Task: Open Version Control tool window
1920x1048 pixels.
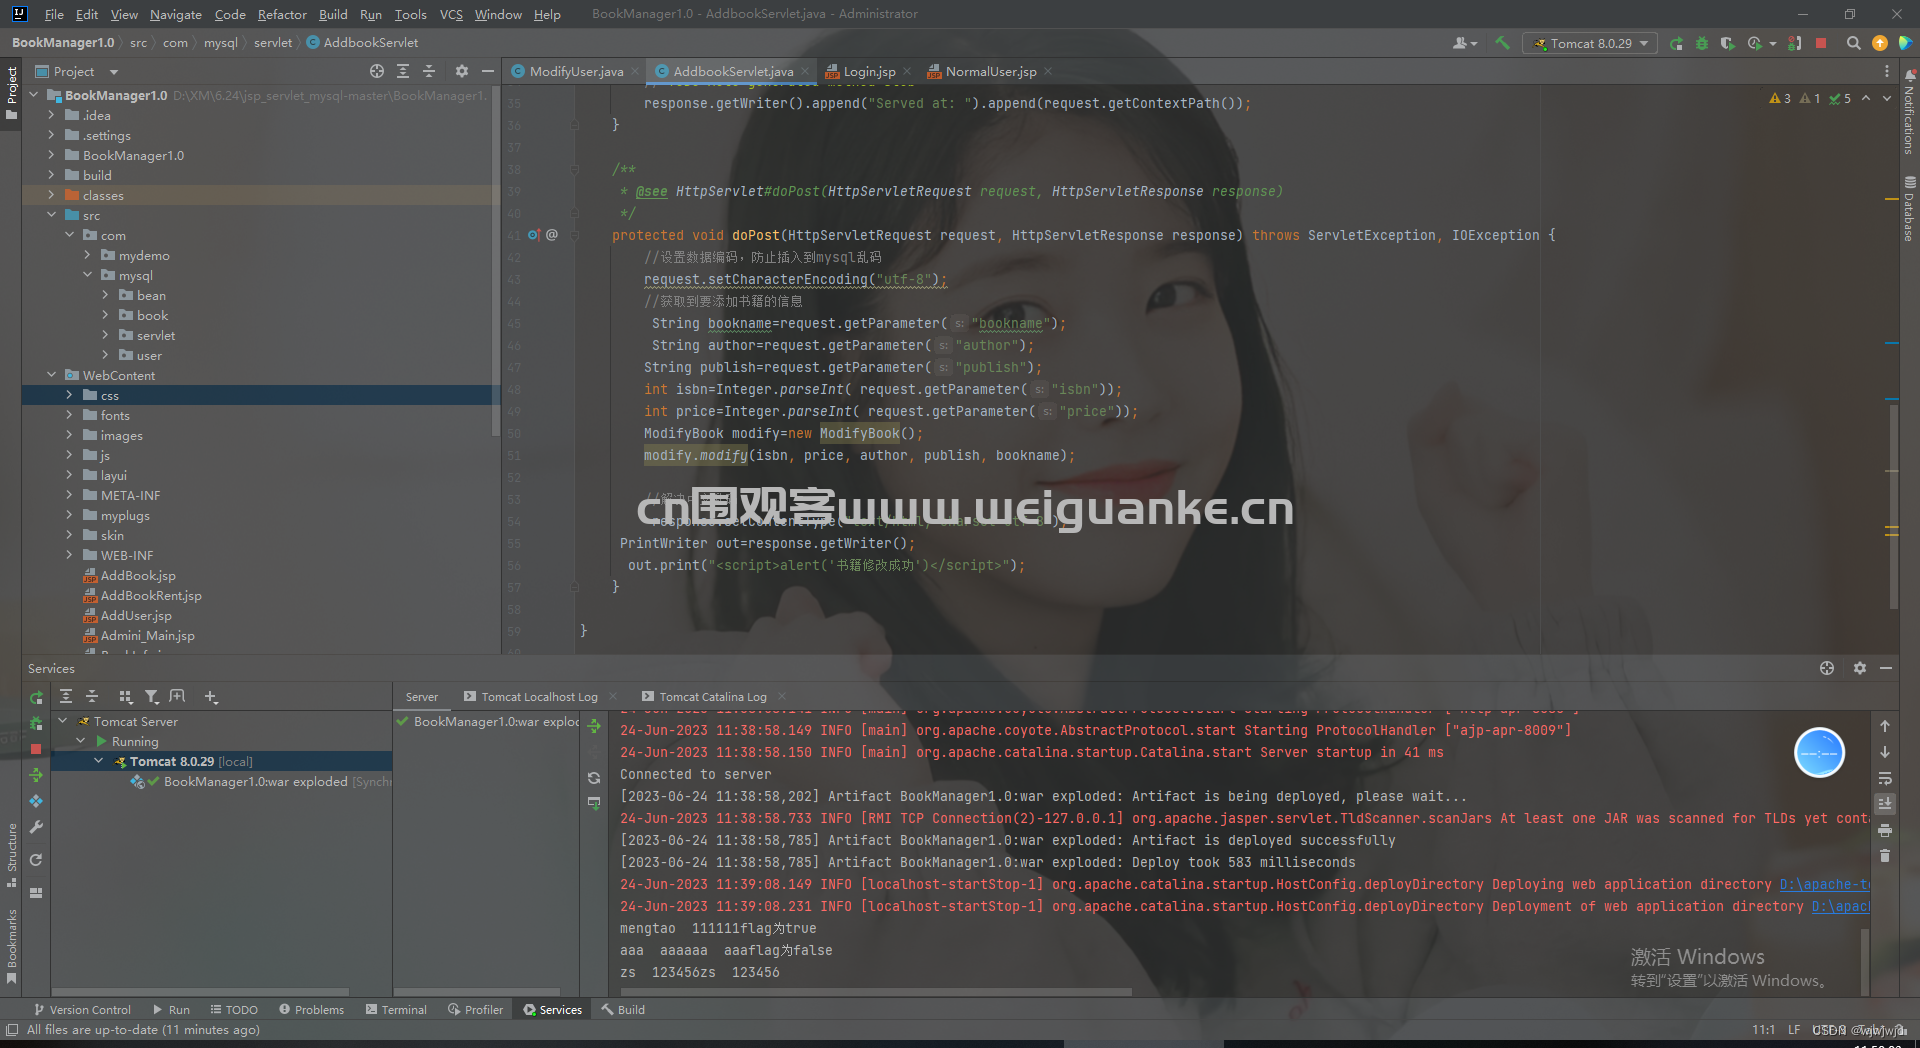Action: tap(82, 1010)
